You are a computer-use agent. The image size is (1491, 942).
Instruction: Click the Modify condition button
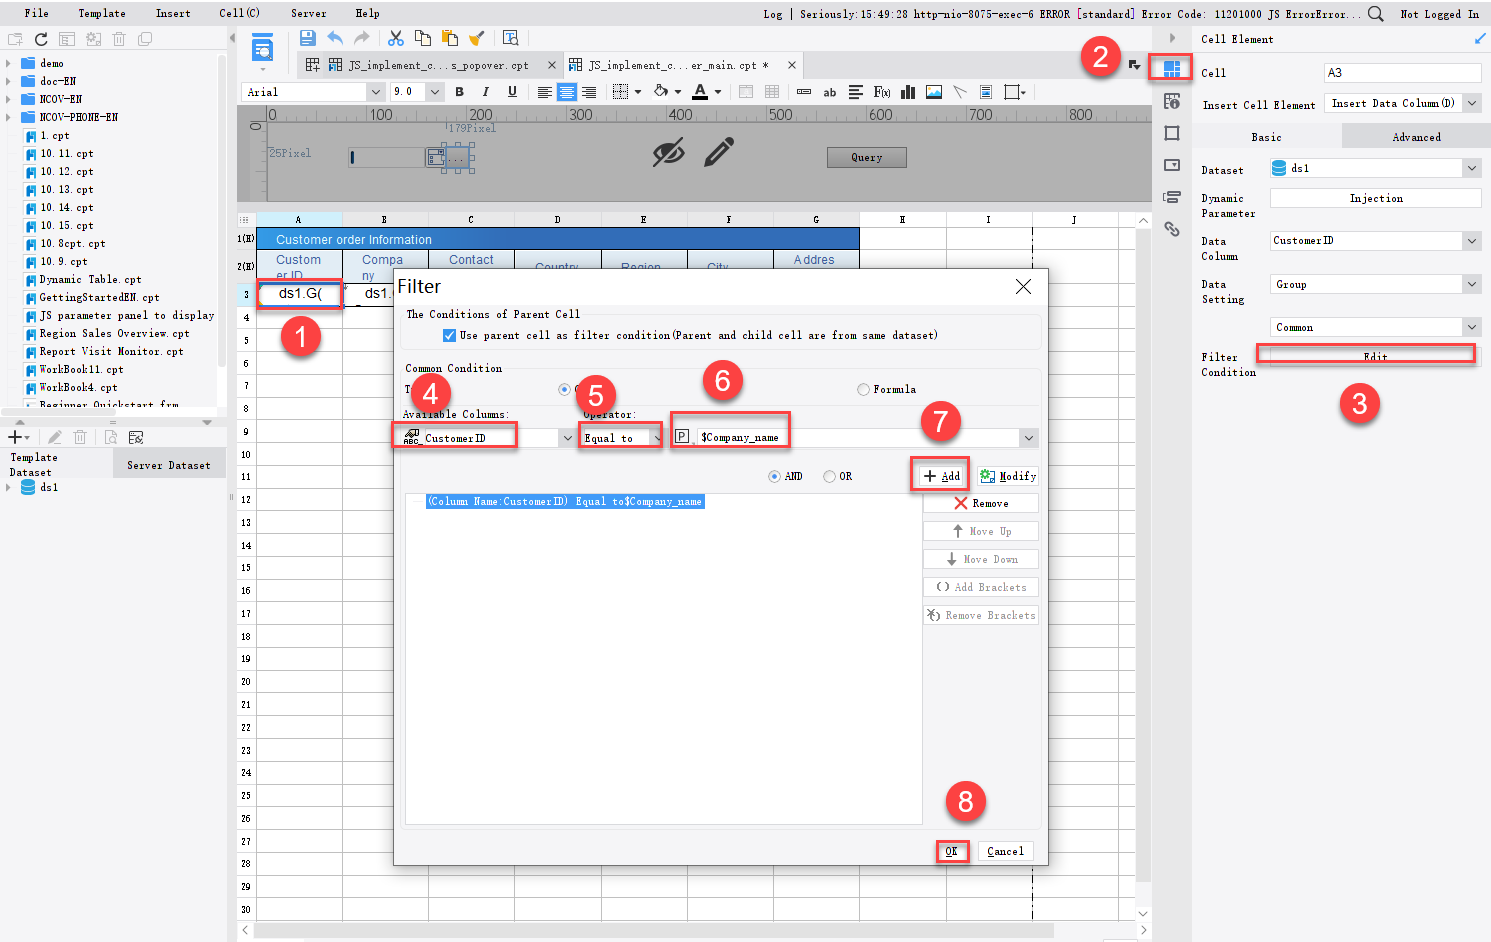coord(1007,476)
